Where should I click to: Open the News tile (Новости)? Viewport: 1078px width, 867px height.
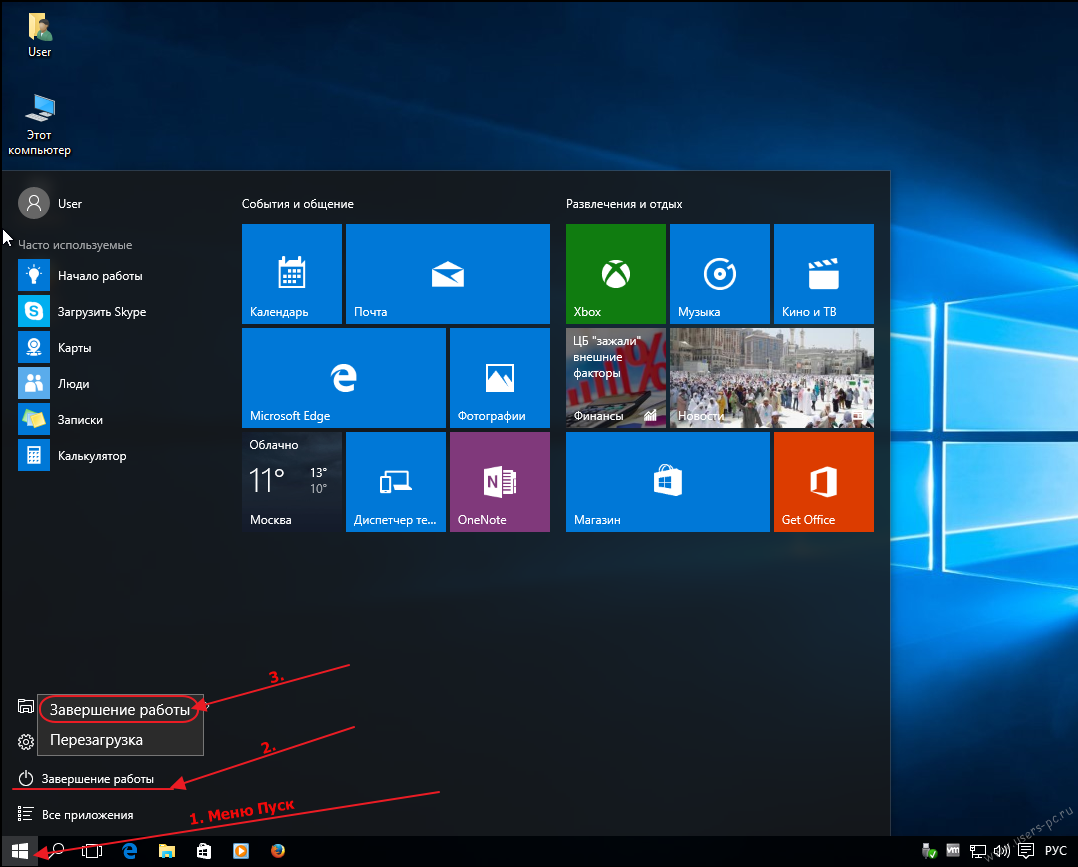[x=772, y=377]
